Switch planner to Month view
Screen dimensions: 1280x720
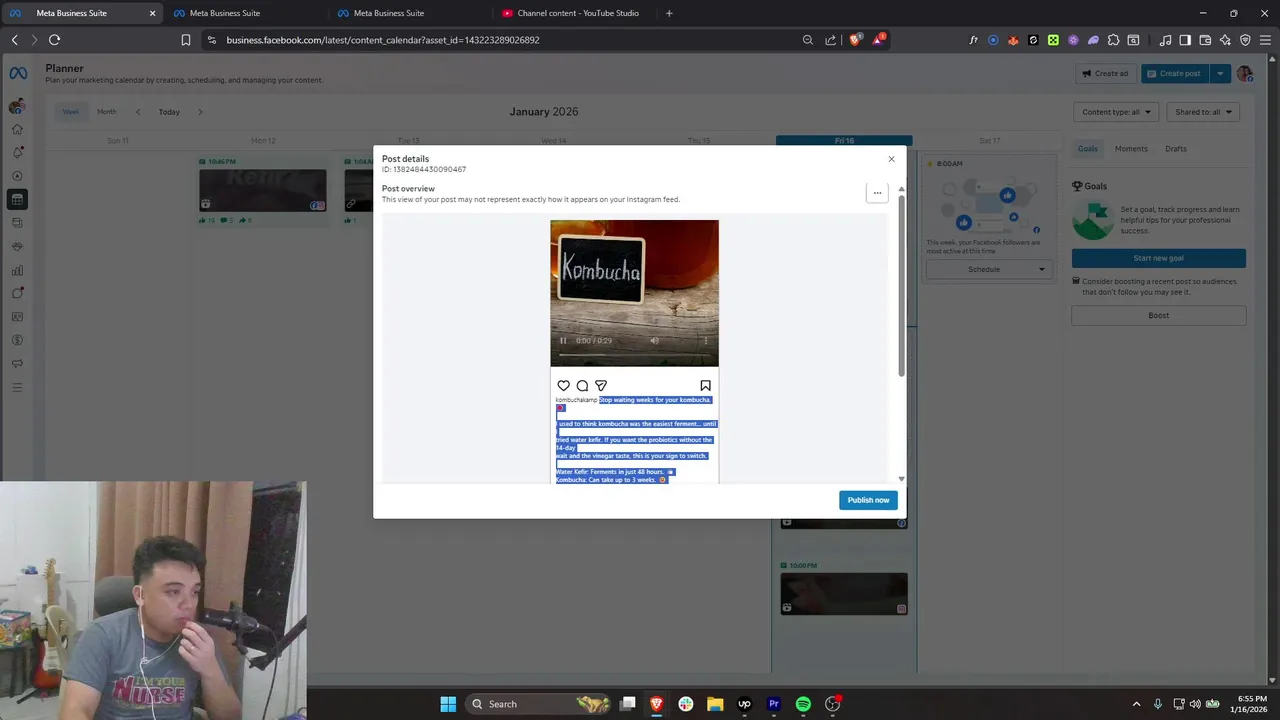pyautogui.click(x=107, y=111)
